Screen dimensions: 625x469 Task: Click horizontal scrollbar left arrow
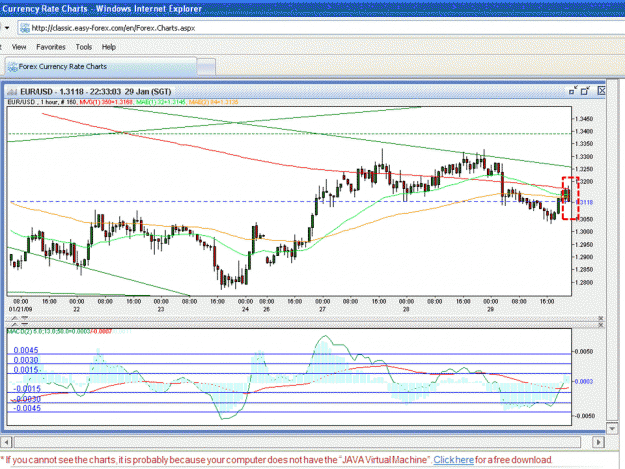[6, 442]
